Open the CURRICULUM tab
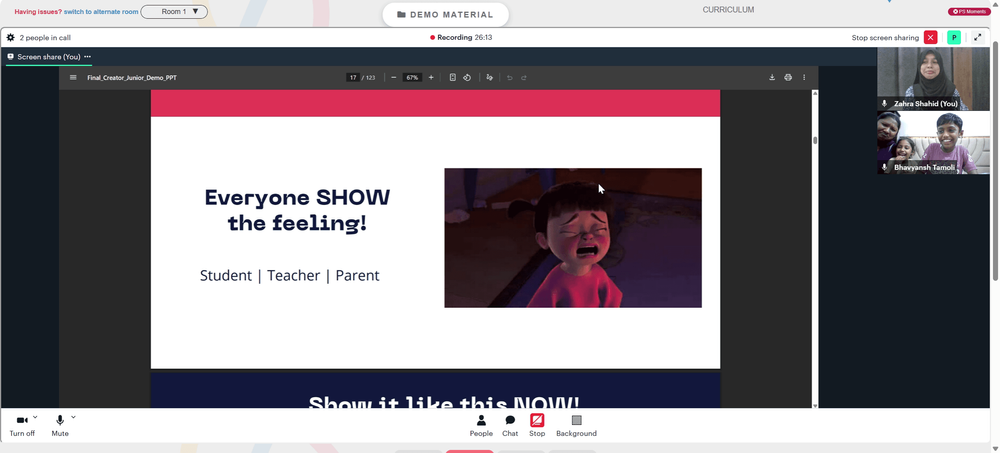The height and width of the screenshot is (453, 1000). (728, 10)
